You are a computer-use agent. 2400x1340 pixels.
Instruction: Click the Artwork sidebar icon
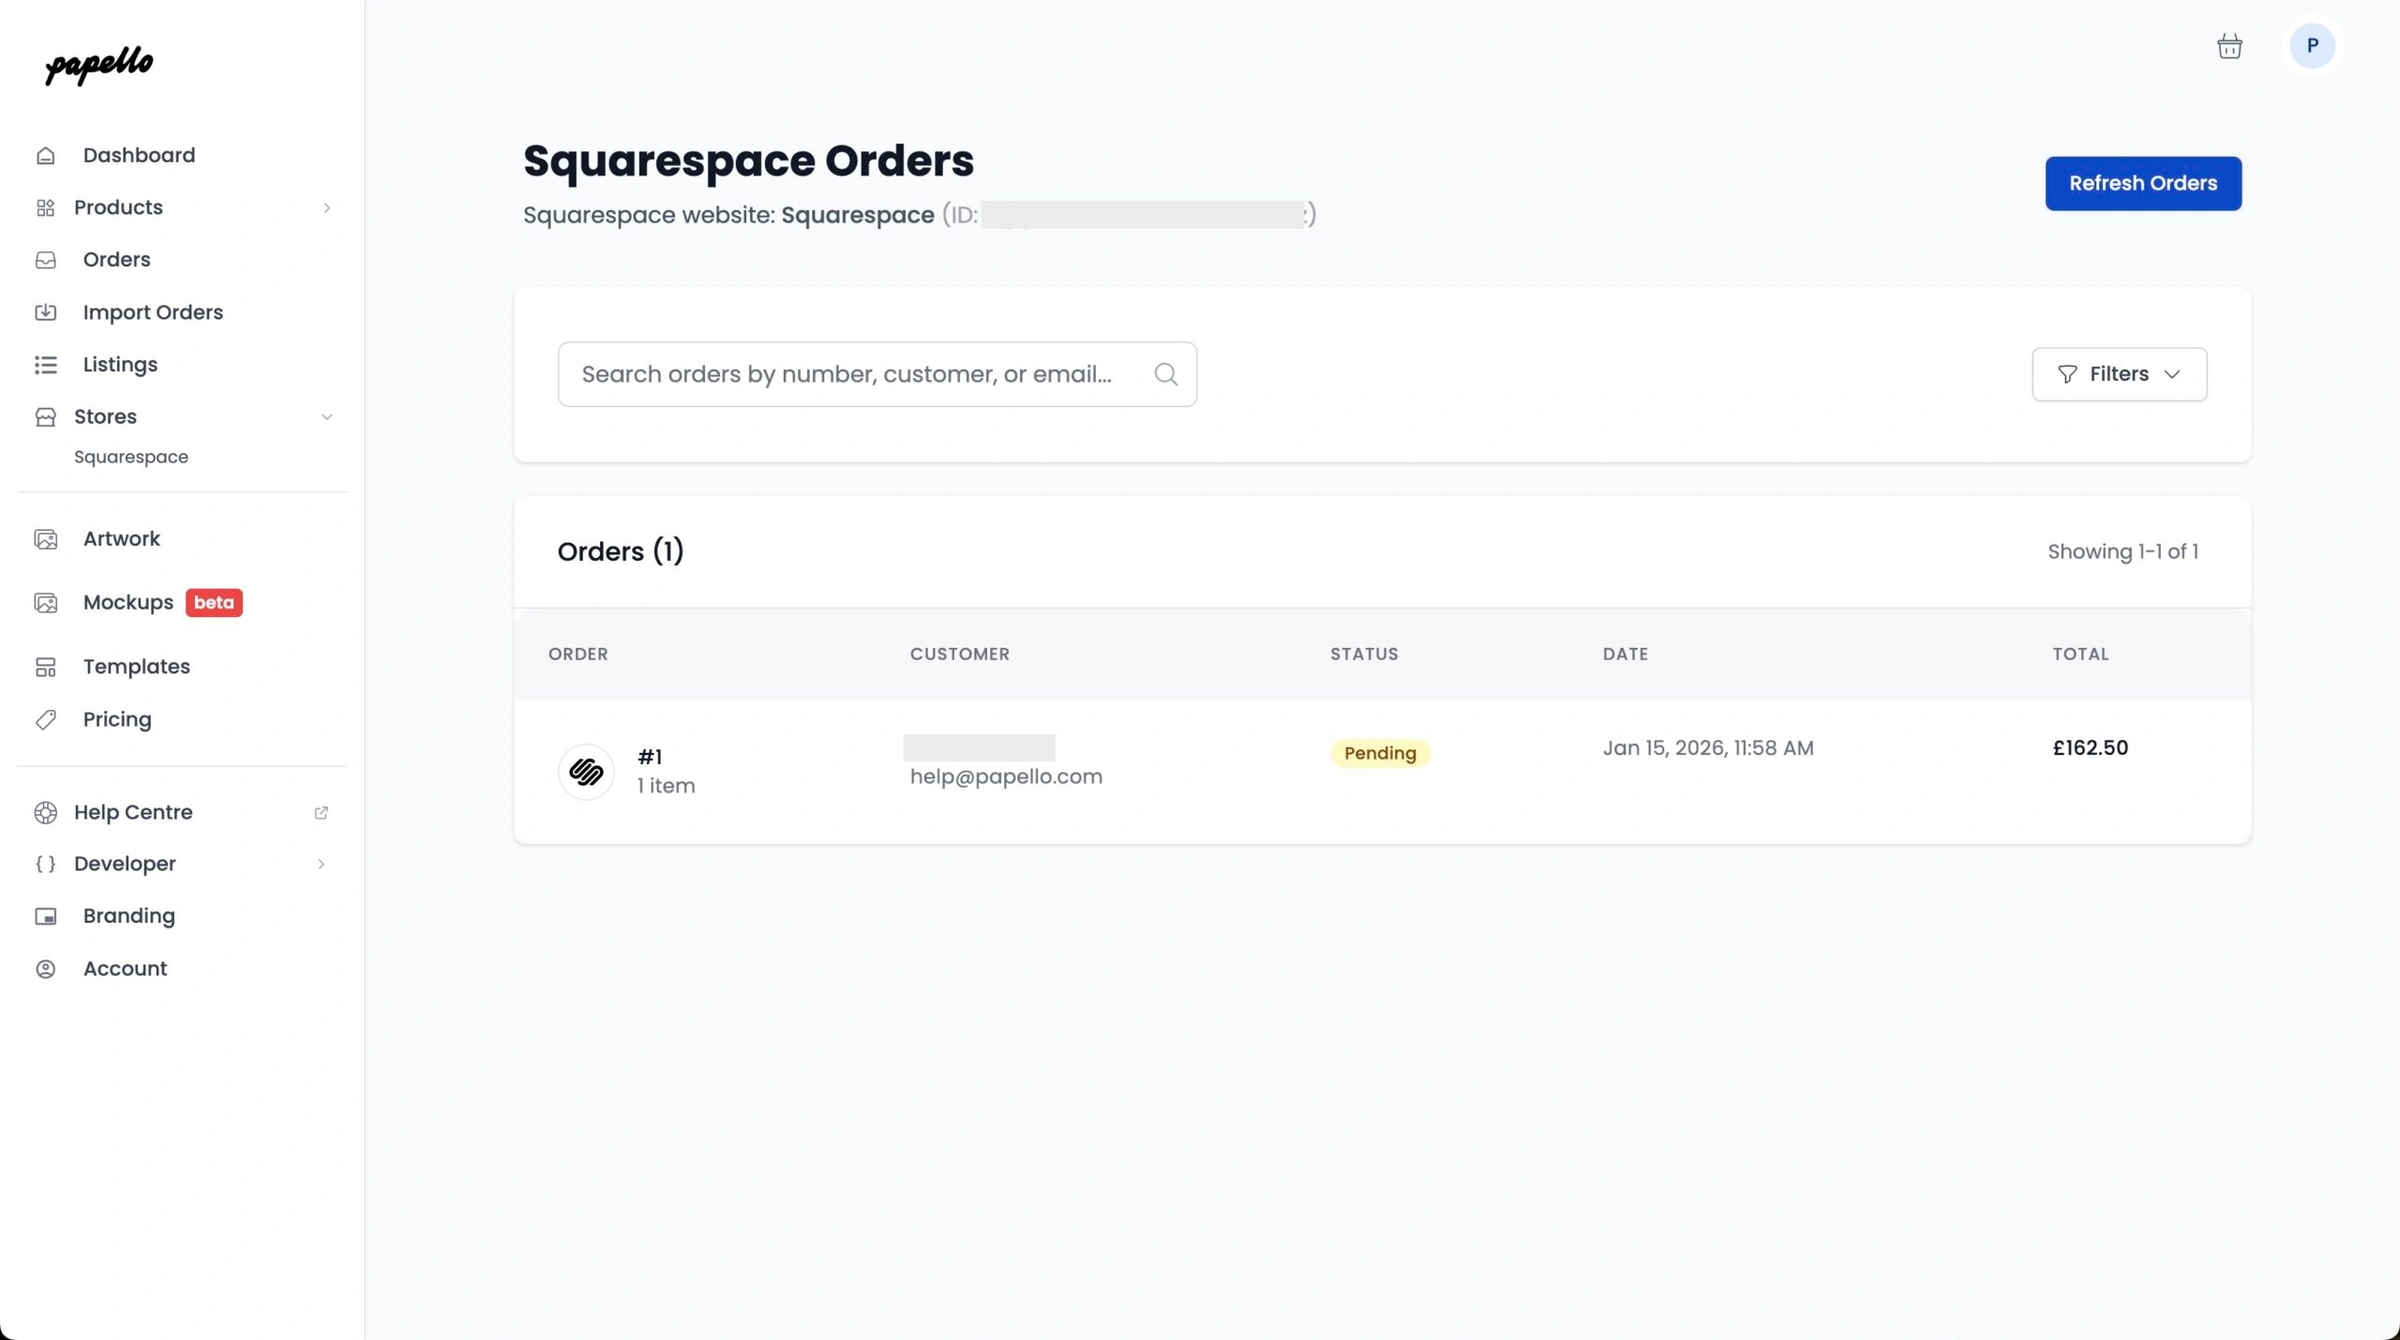pyautogui.click(x=46, y=539)
